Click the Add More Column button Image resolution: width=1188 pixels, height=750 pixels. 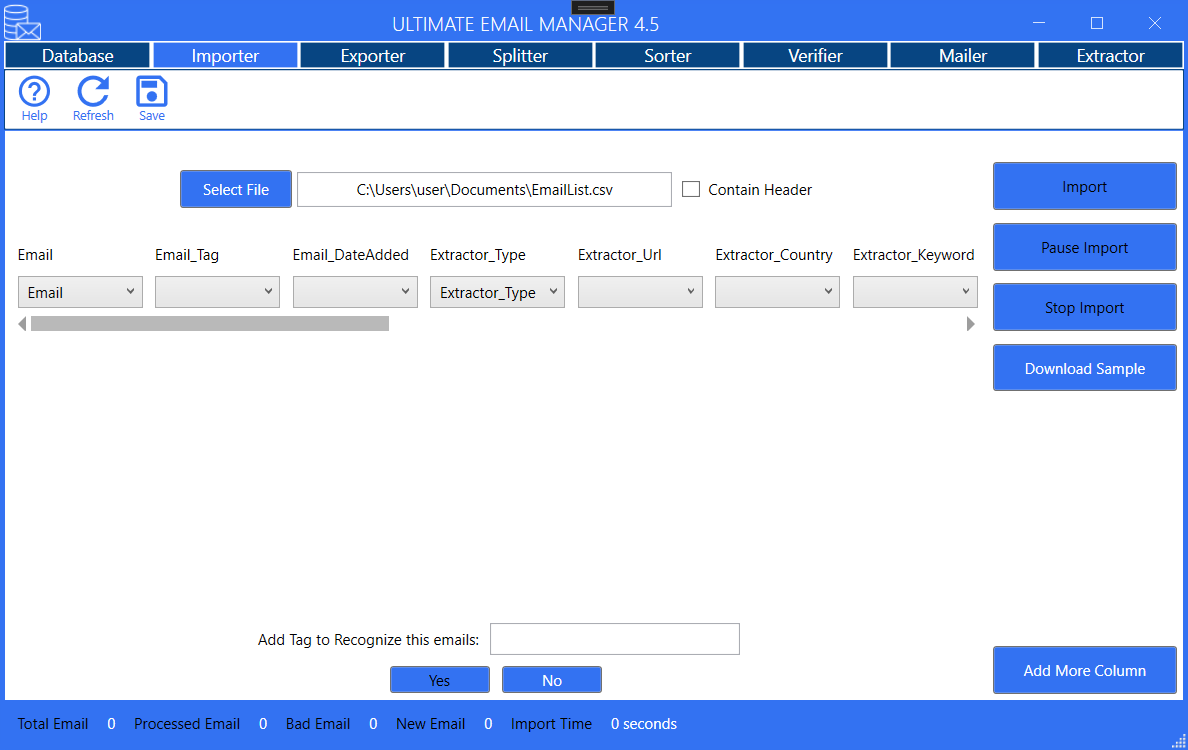point(1084,670)
